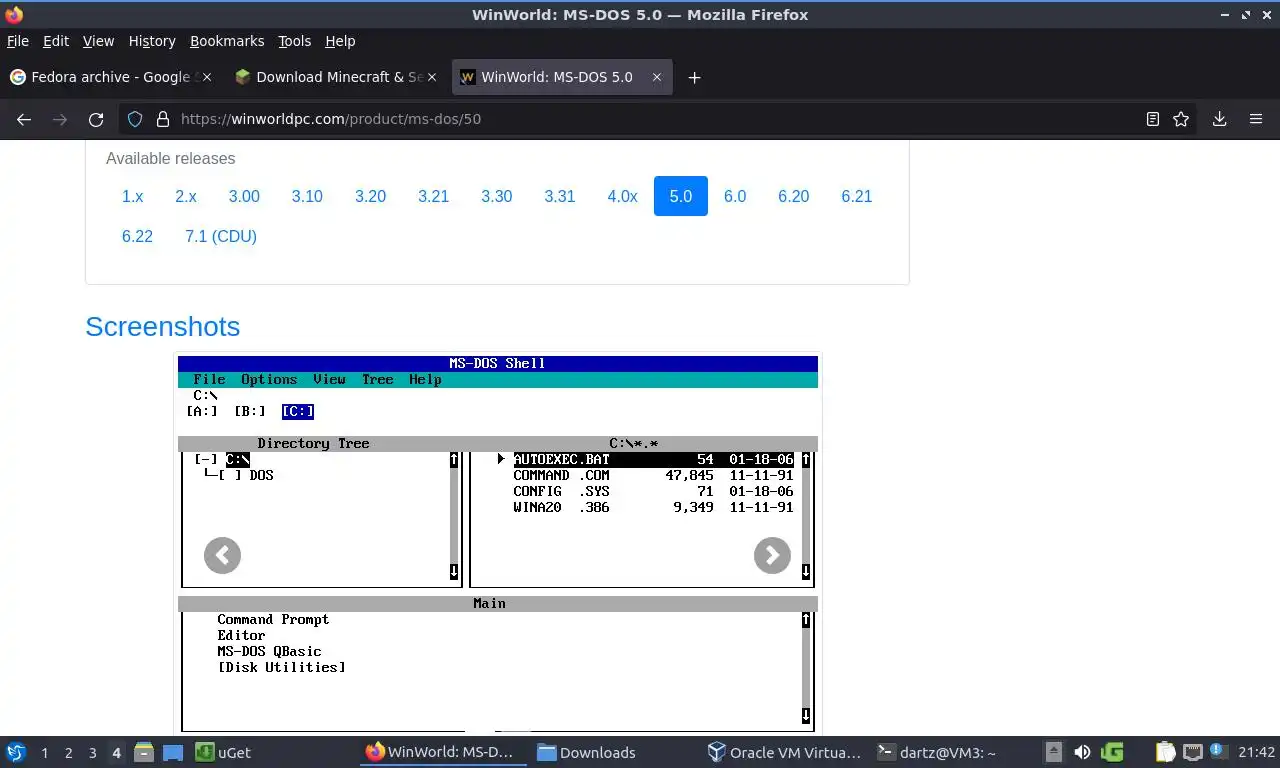This screenshot has width=1280, height=768.
Task: Select release 3.10
Action: click(x=307, y=196)
